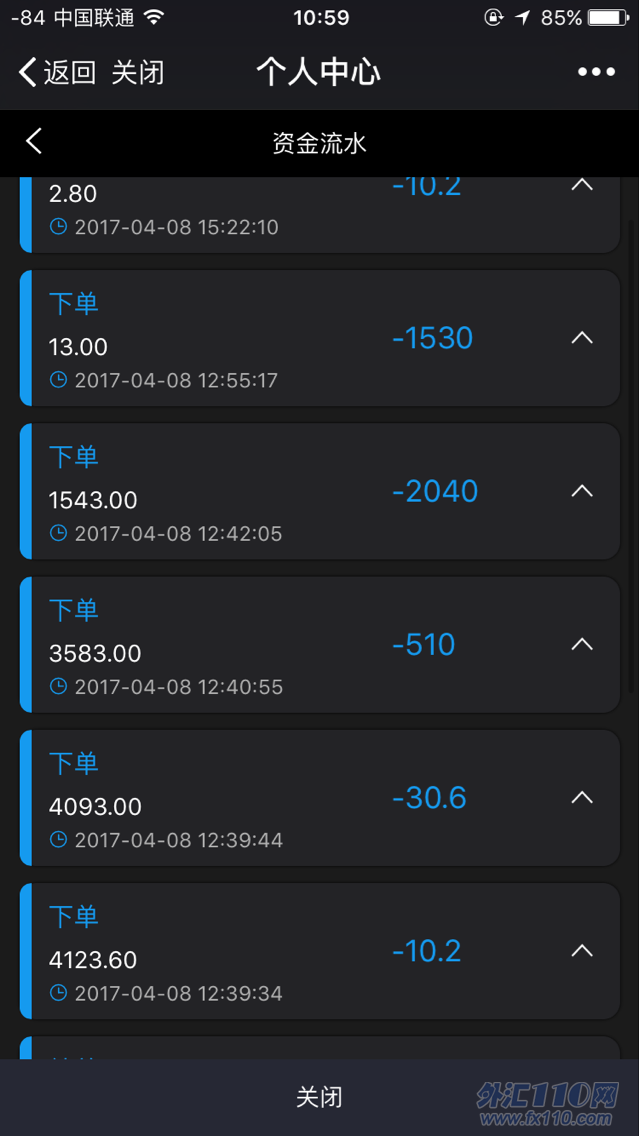Collapse the -510 transaction entry
This screenshot has height=1136, width=639.
(582, 644)
